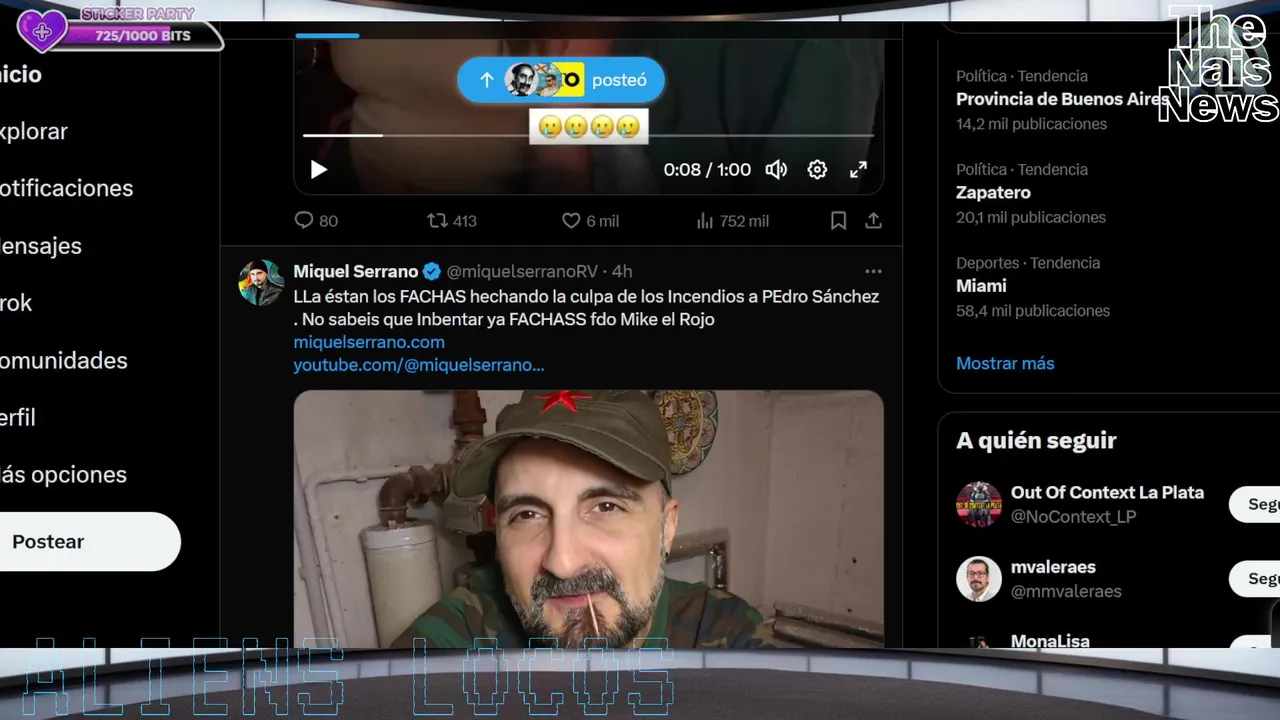The width and height of the screenshot is (1280, 720).
Task: Share the video tweet
Action: [873, 221]
